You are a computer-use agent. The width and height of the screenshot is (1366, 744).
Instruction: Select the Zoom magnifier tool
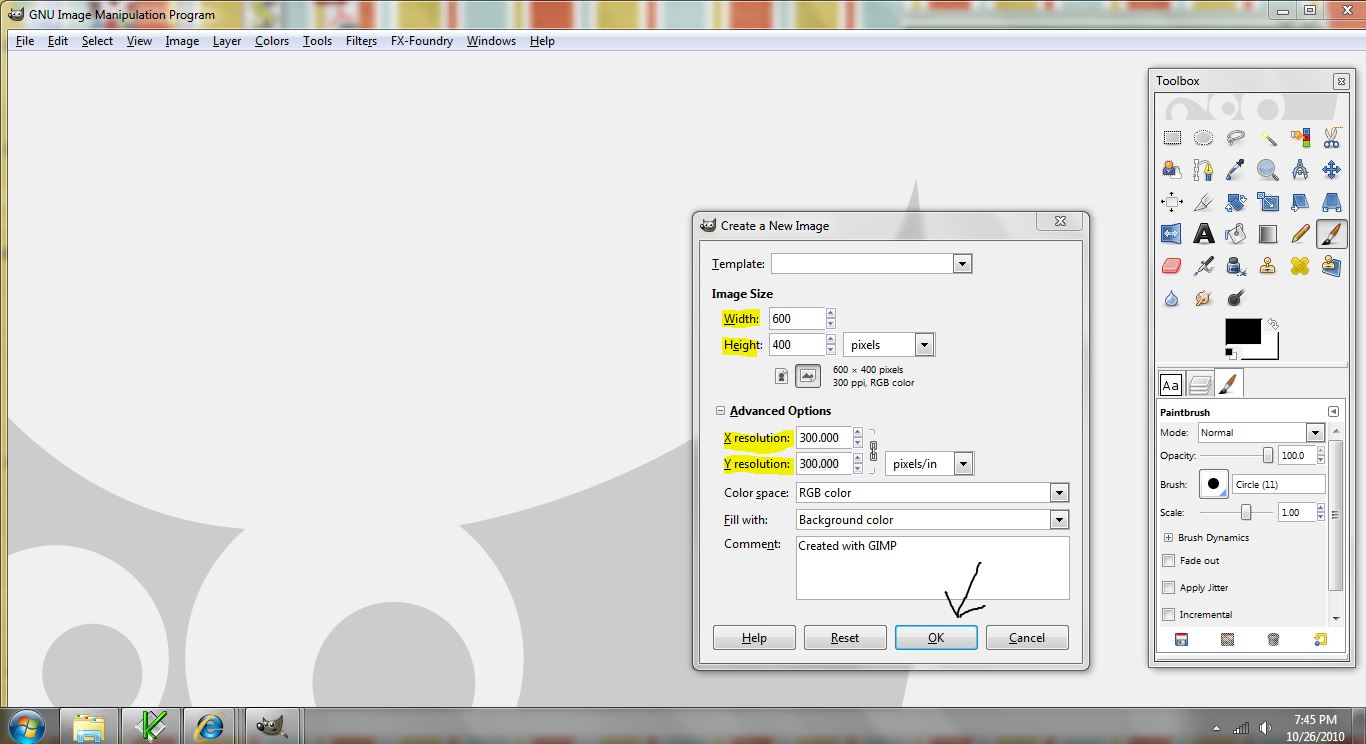tap(1268, 170)
